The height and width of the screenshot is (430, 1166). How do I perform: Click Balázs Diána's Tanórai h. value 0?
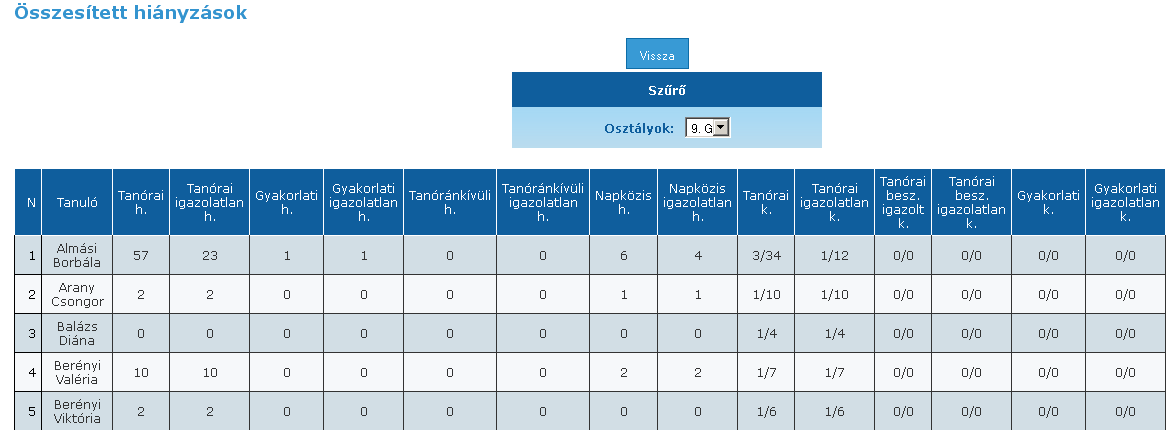point(141,333)
